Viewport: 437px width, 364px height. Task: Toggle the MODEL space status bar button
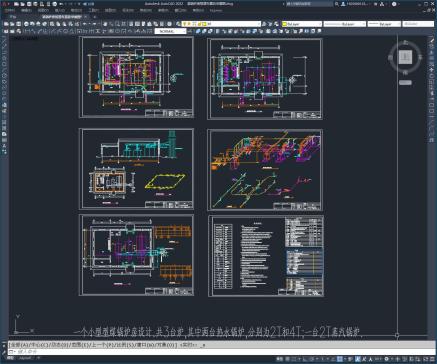click(x=281, y=359)
